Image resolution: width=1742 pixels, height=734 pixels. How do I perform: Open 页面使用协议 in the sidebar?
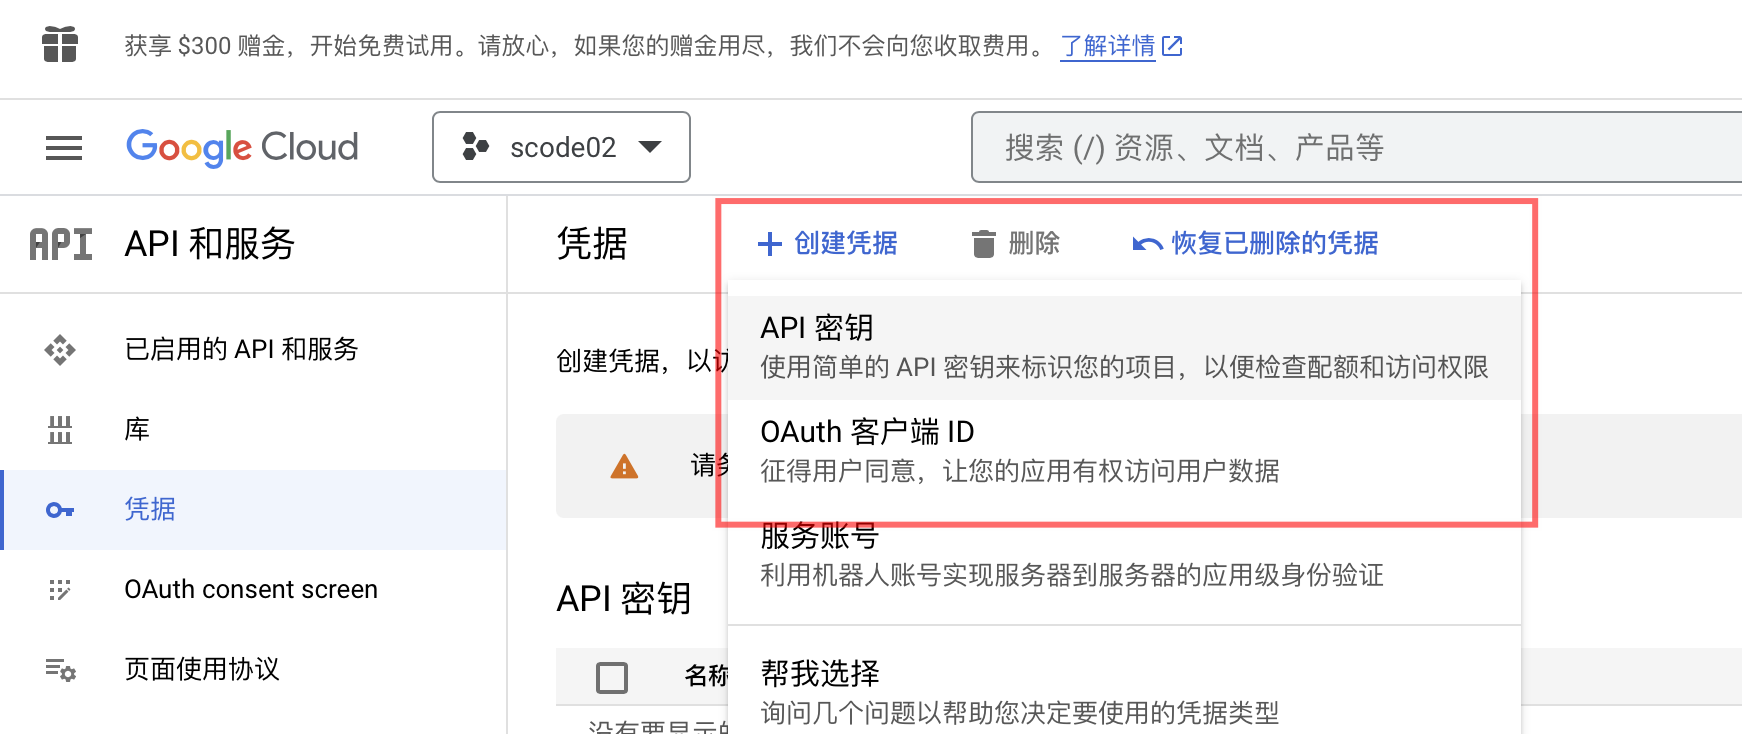pyautogui.click(x=253, y=670)
